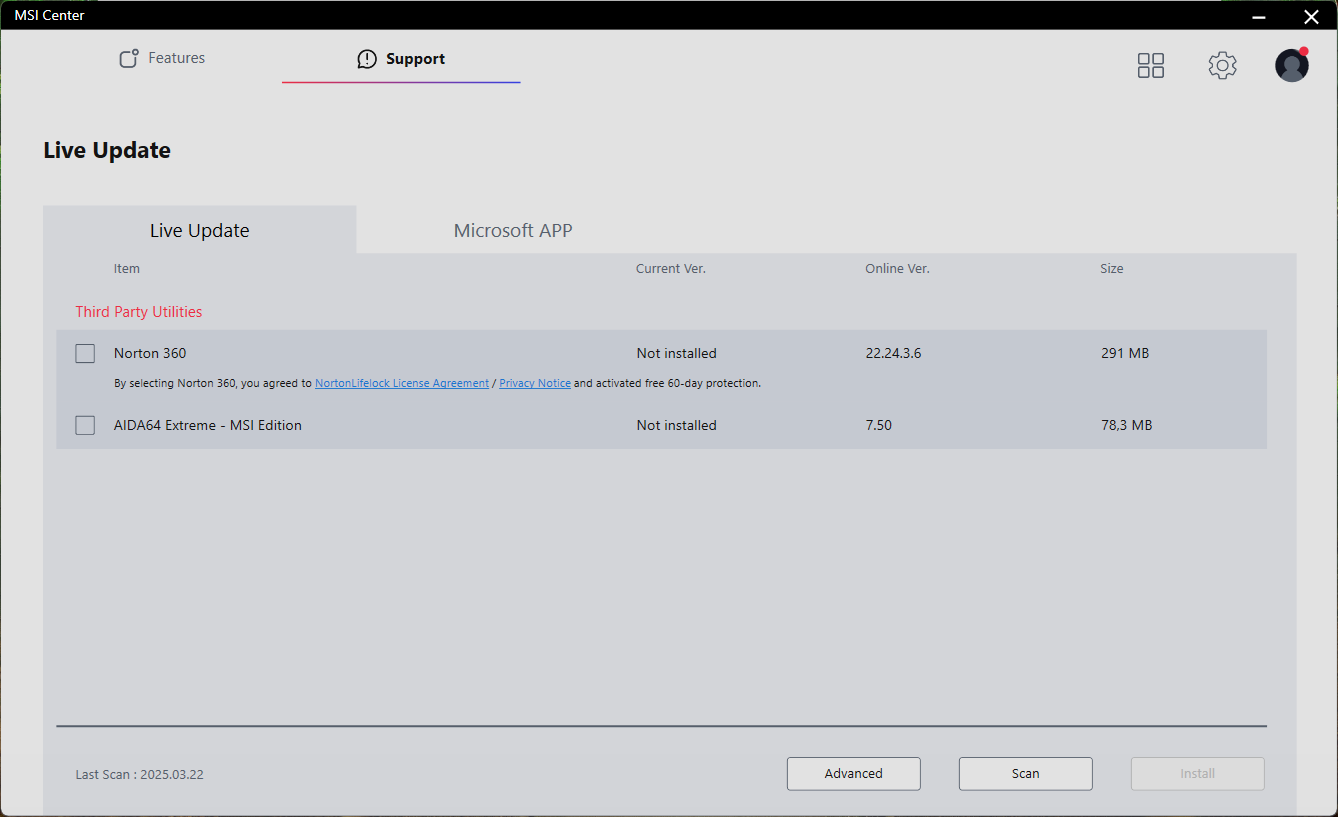Open the settings gear icon
Image resolution: width=1338 pixels, height=817 pixels.
pos(1222,66)
